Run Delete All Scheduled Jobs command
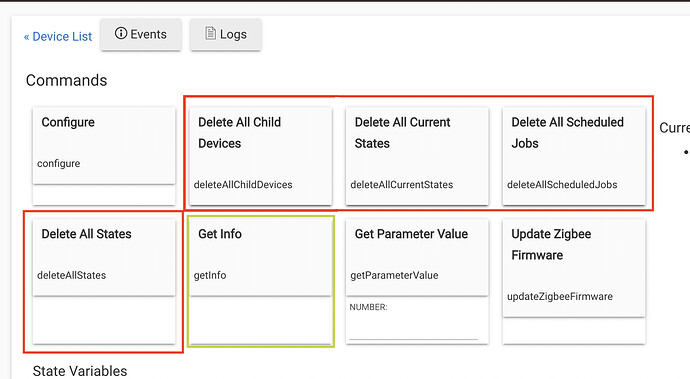Screen dimensions: 690x379 574,156
